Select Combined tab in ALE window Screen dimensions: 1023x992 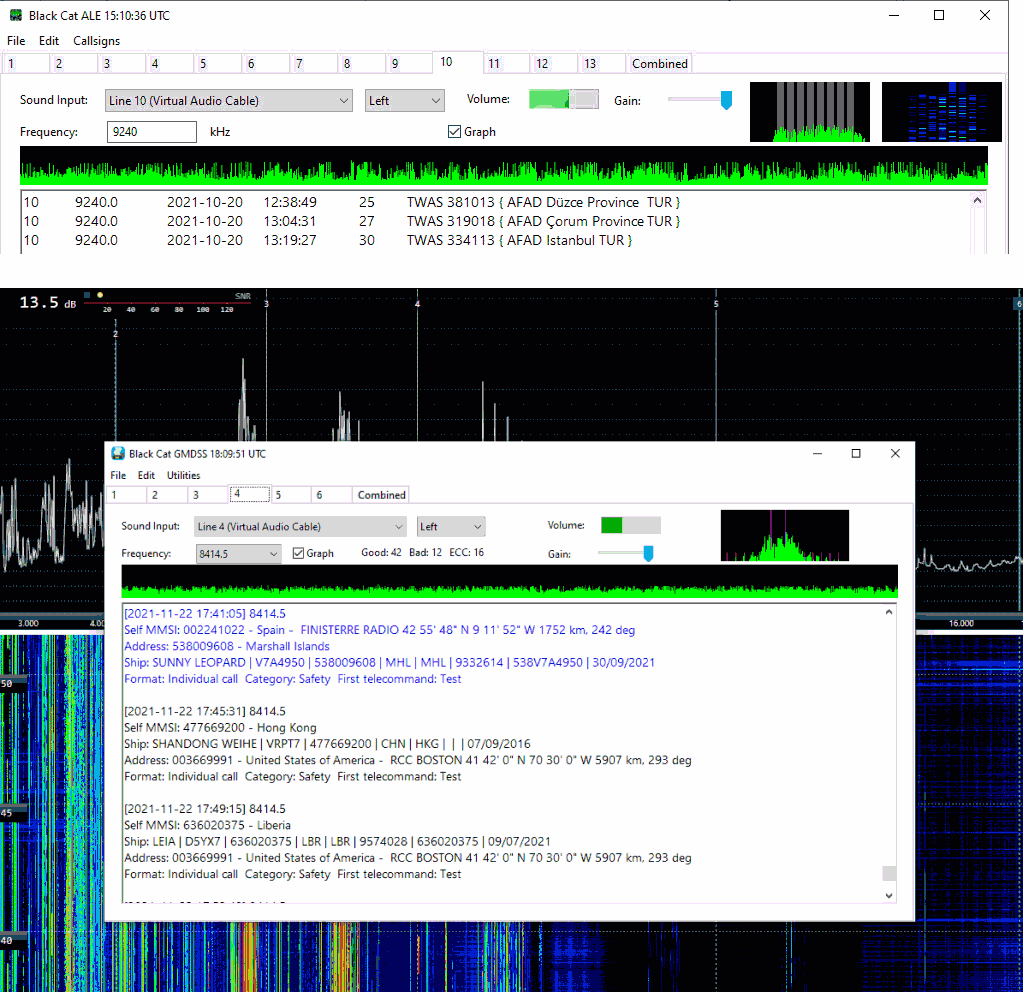point(660,63)
